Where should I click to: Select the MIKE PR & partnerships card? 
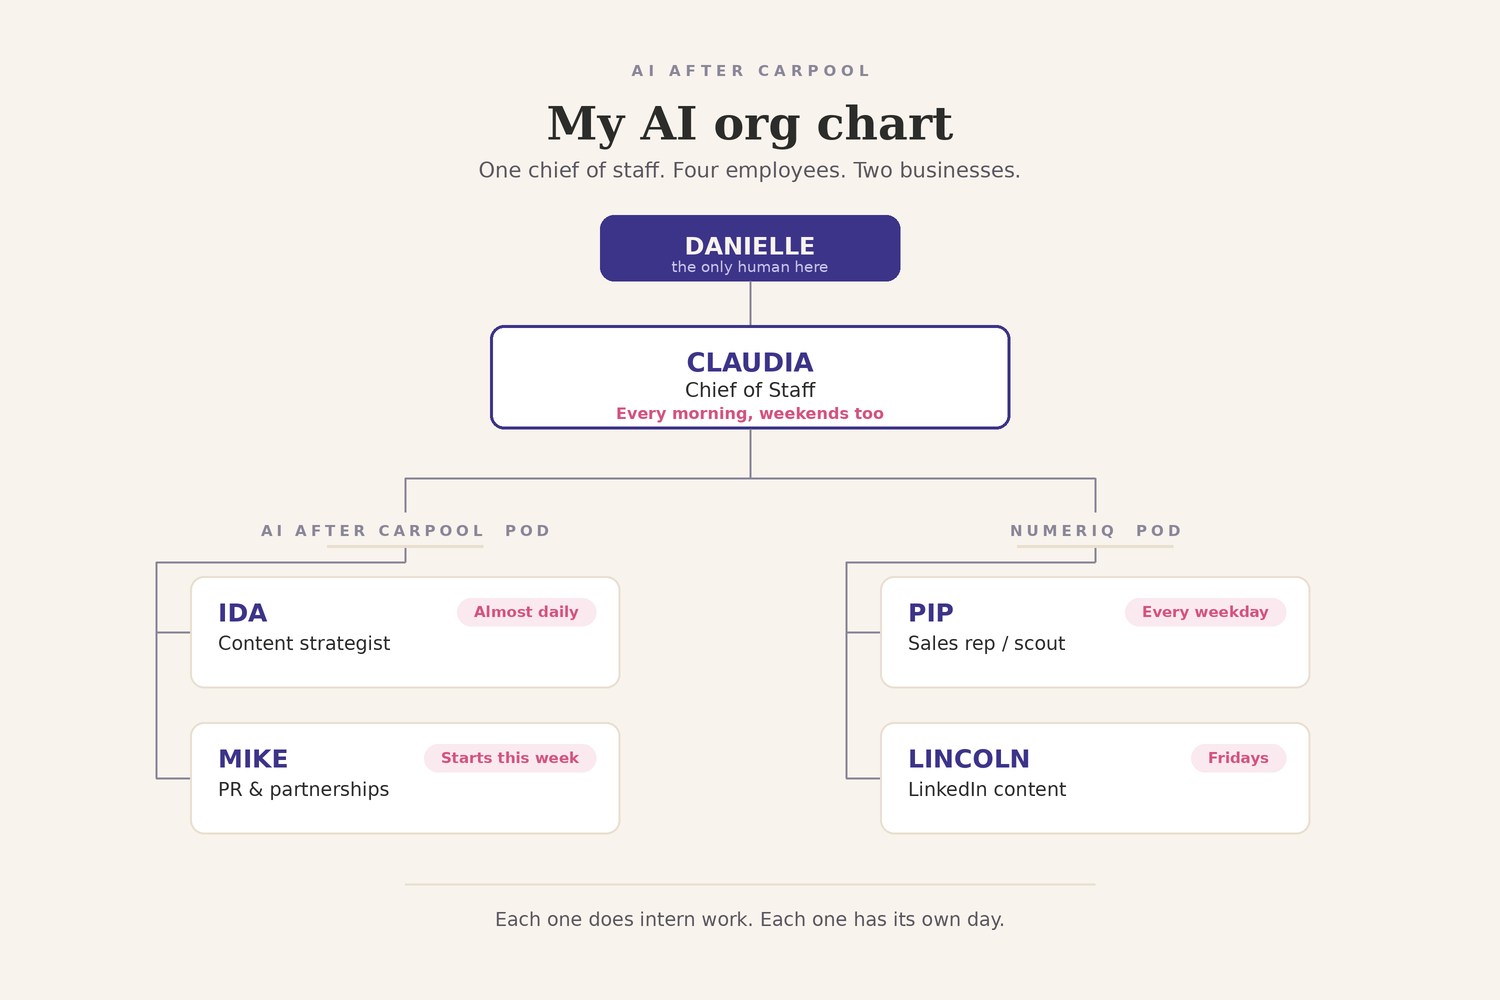tap(405, 778)
